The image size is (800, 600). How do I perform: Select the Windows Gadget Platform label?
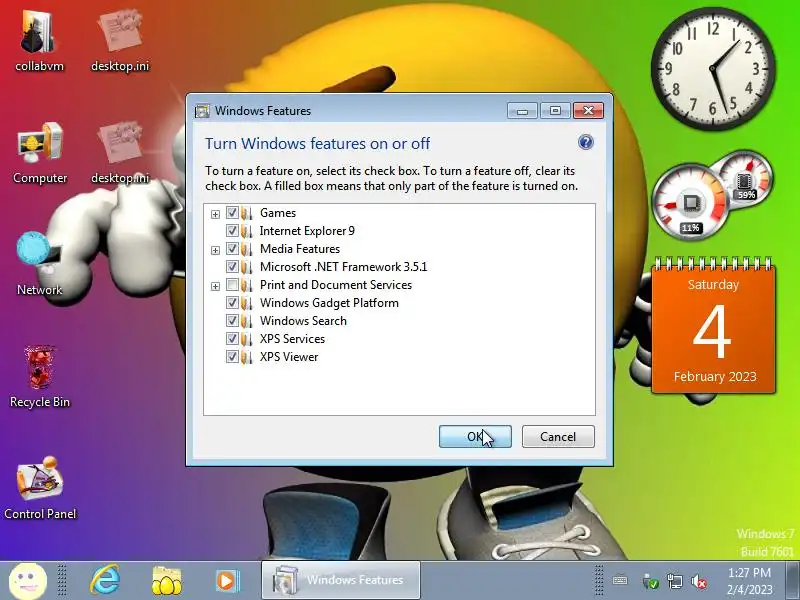(329, 303)
